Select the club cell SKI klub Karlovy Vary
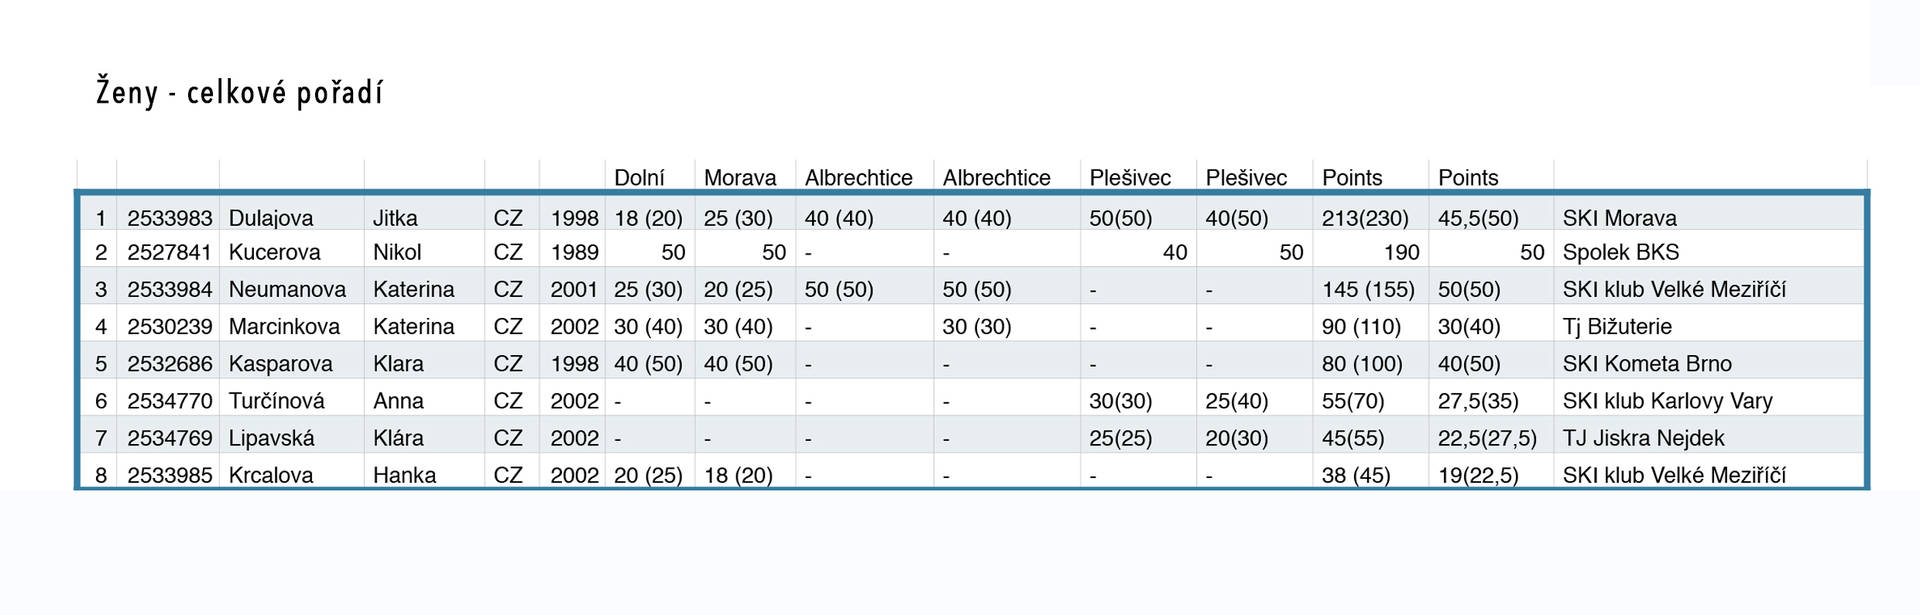This screenshot has height=615, width=1920. point(1667,401)
